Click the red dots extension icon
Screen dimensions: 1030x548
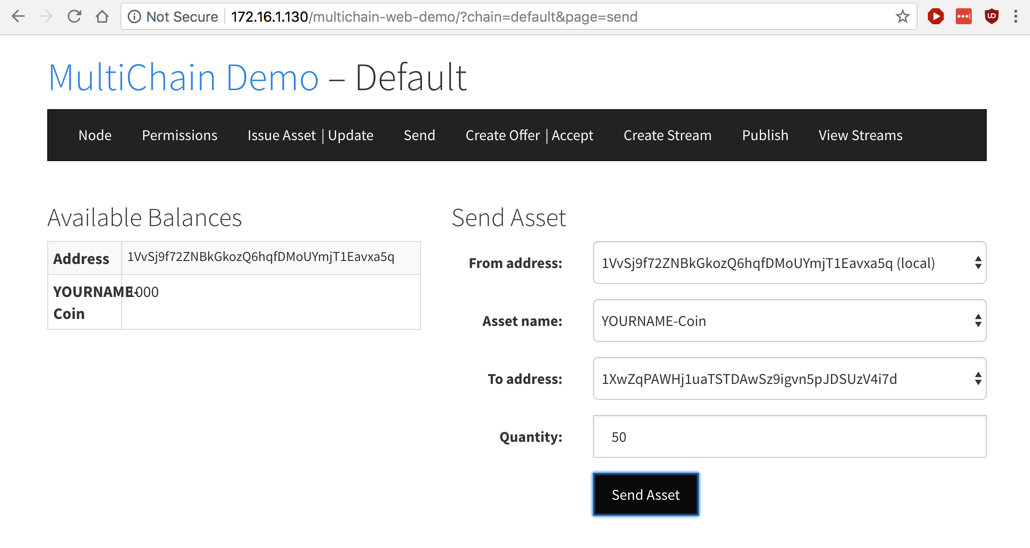pos(964,16)
